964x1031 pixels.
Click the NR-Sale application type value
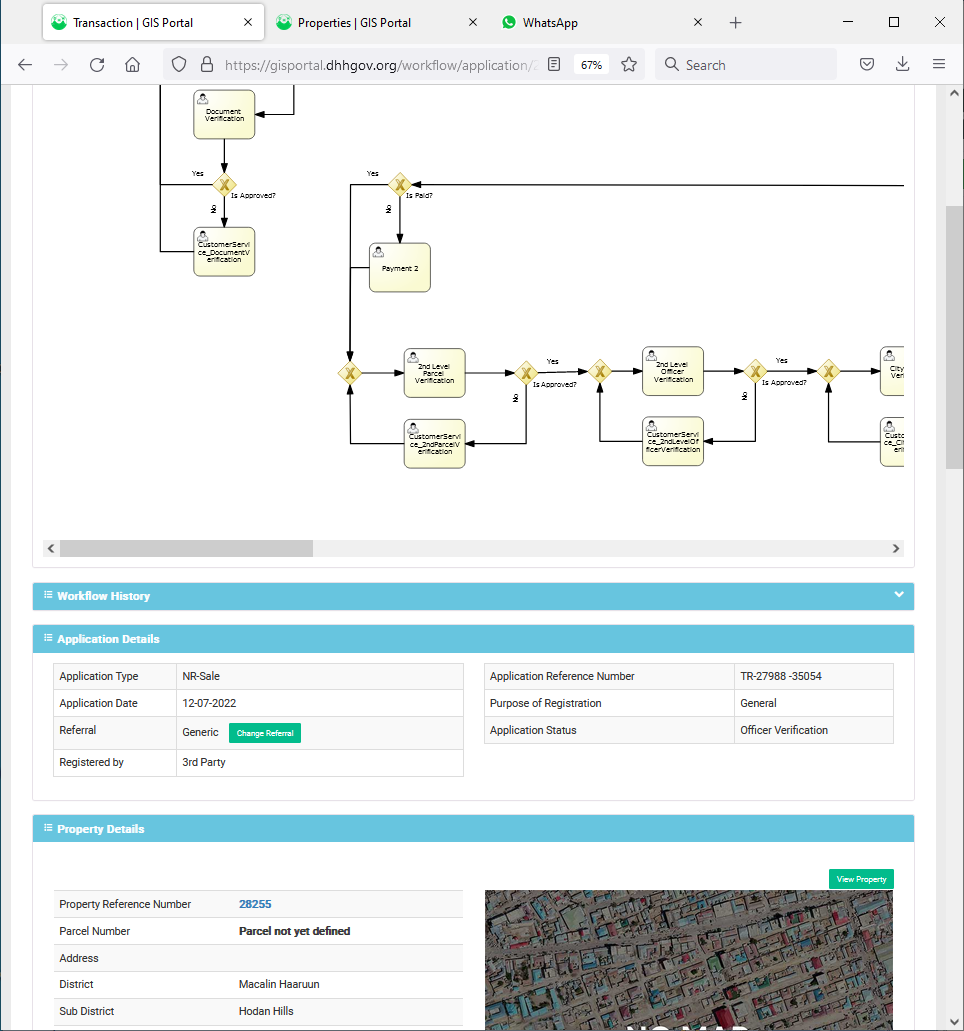pyautogui.click(x=201, y=676)
